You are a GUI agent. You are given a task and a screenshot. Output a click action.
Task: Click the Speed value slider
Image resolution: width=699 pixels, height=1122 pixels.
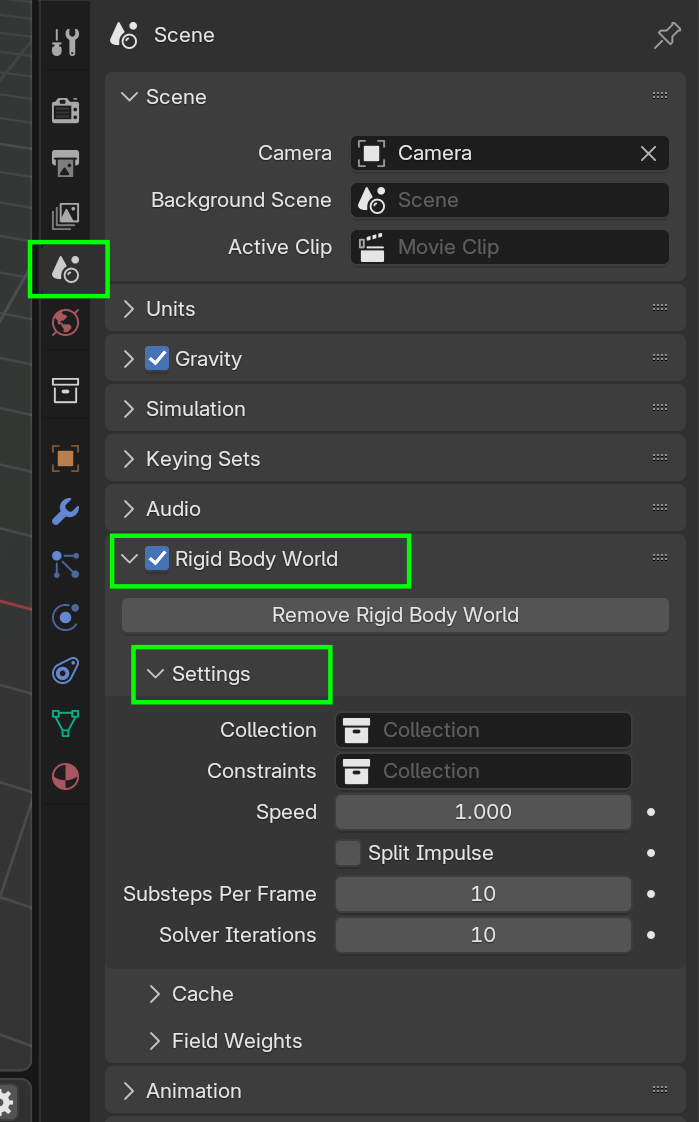[x=483, y=812]
